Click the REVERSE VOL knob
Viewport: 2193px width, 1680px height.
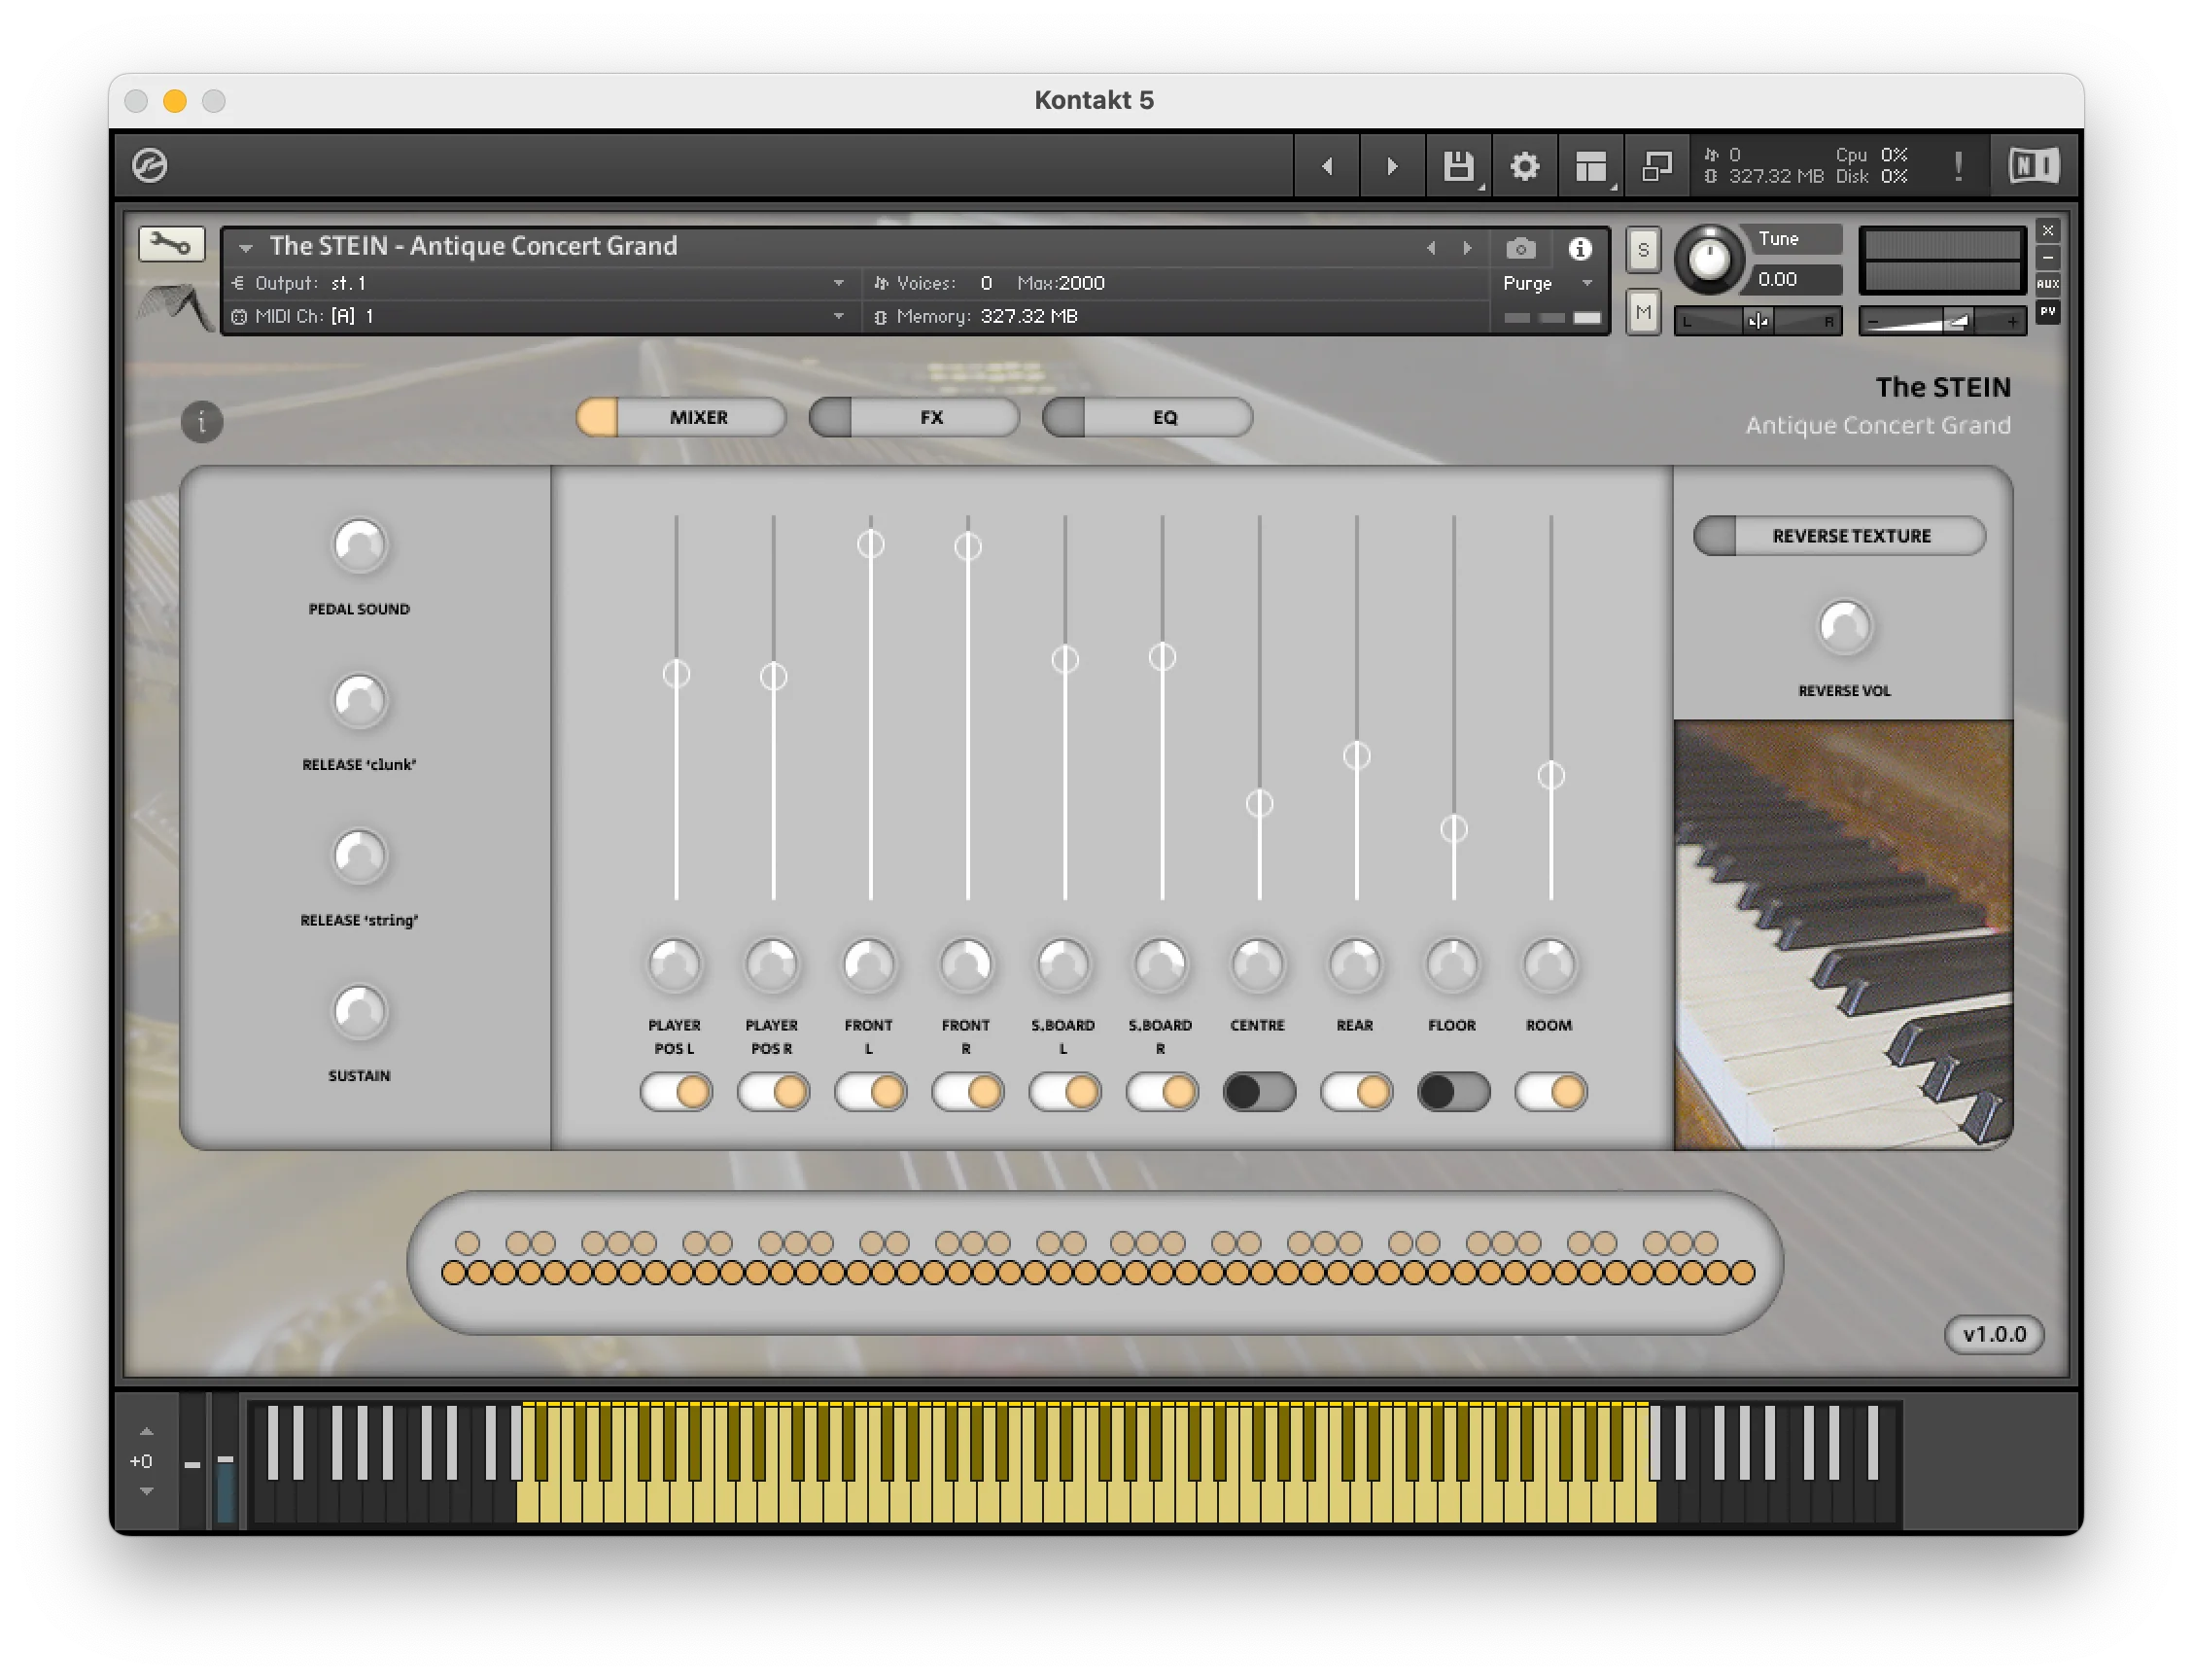coord(1844,628)
